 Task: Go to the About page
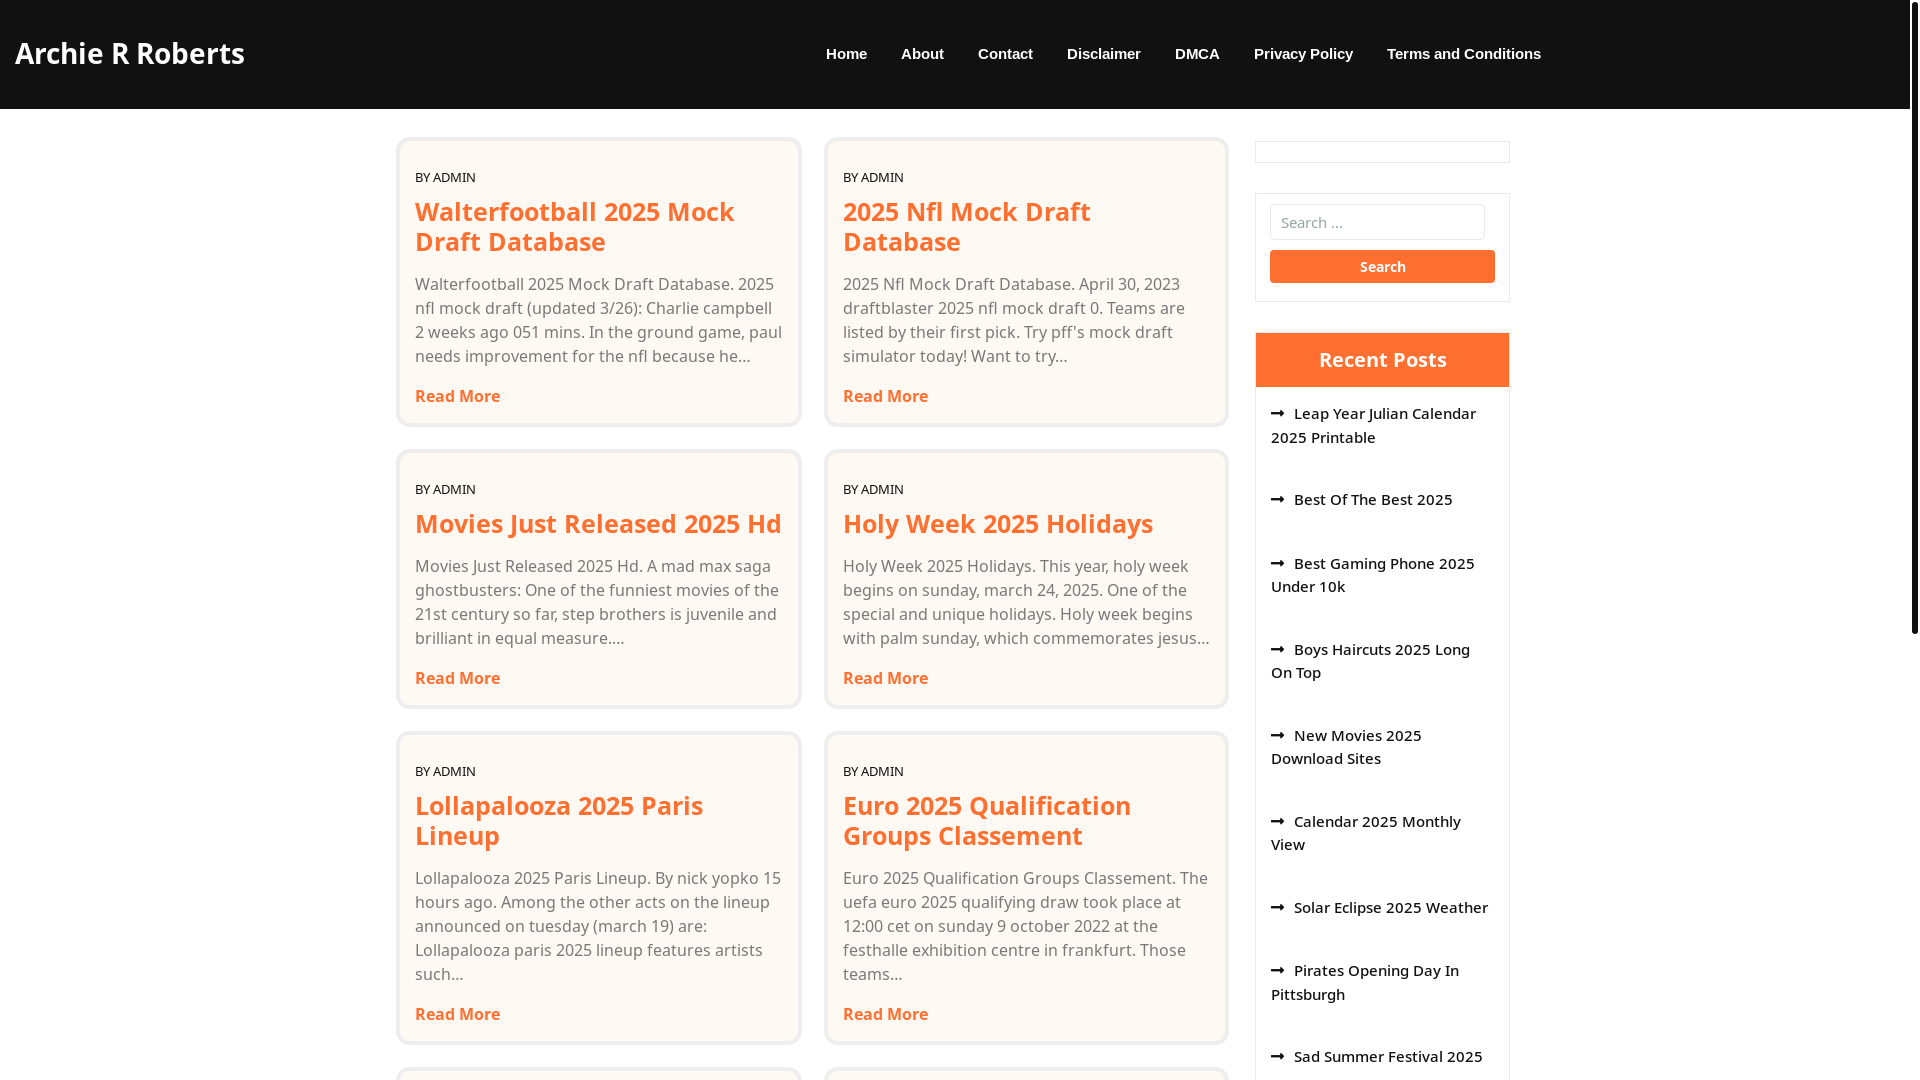pyautogui.click(x=922, y=54)
